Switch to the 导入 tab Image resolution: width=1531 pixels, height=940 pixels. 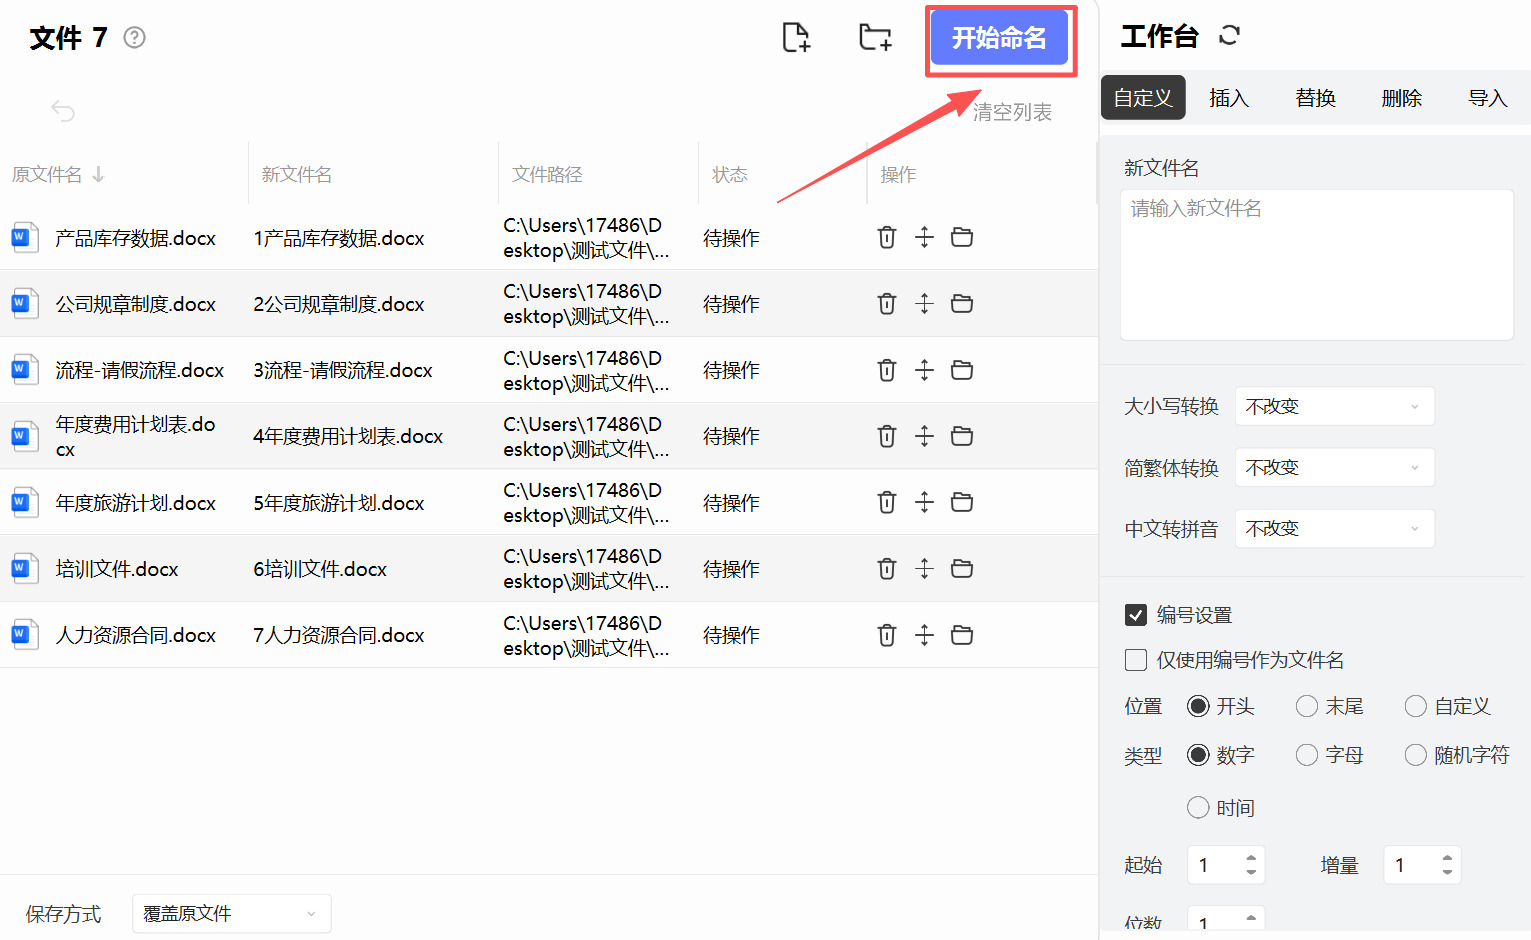point(1487,98)
